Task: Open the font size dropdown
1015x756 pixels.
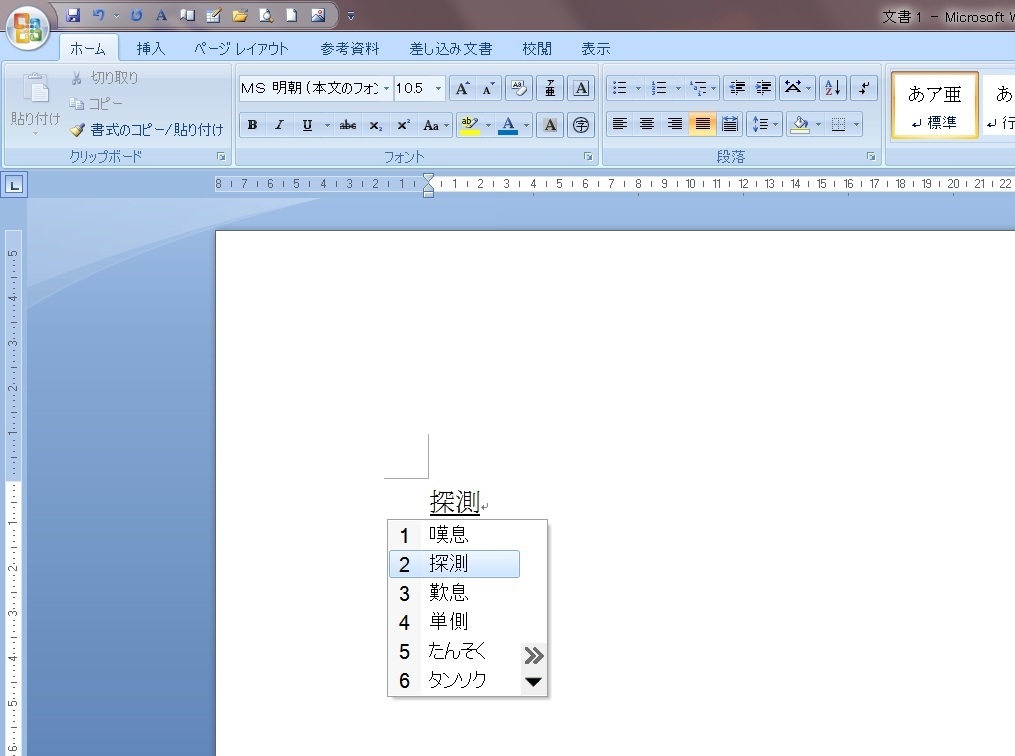Action: [x=438, y=89]
